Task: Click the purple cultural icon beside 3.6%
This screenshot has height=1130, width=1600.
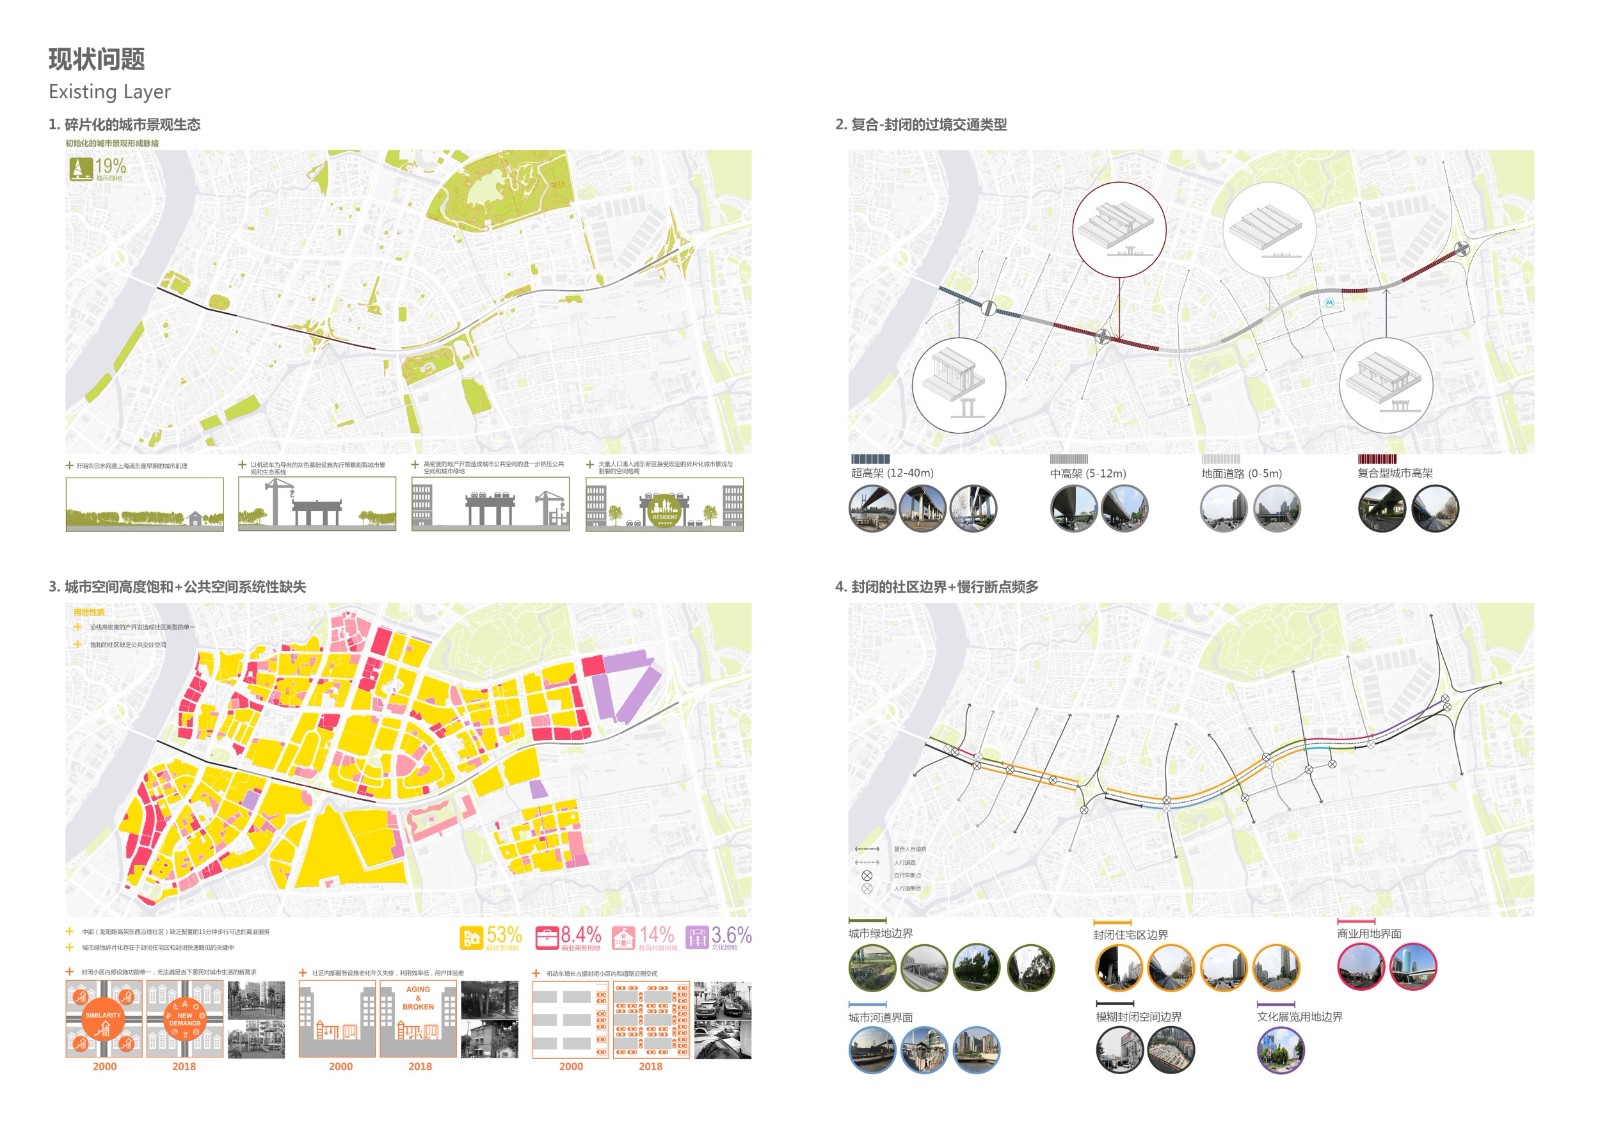Action: 696,937
